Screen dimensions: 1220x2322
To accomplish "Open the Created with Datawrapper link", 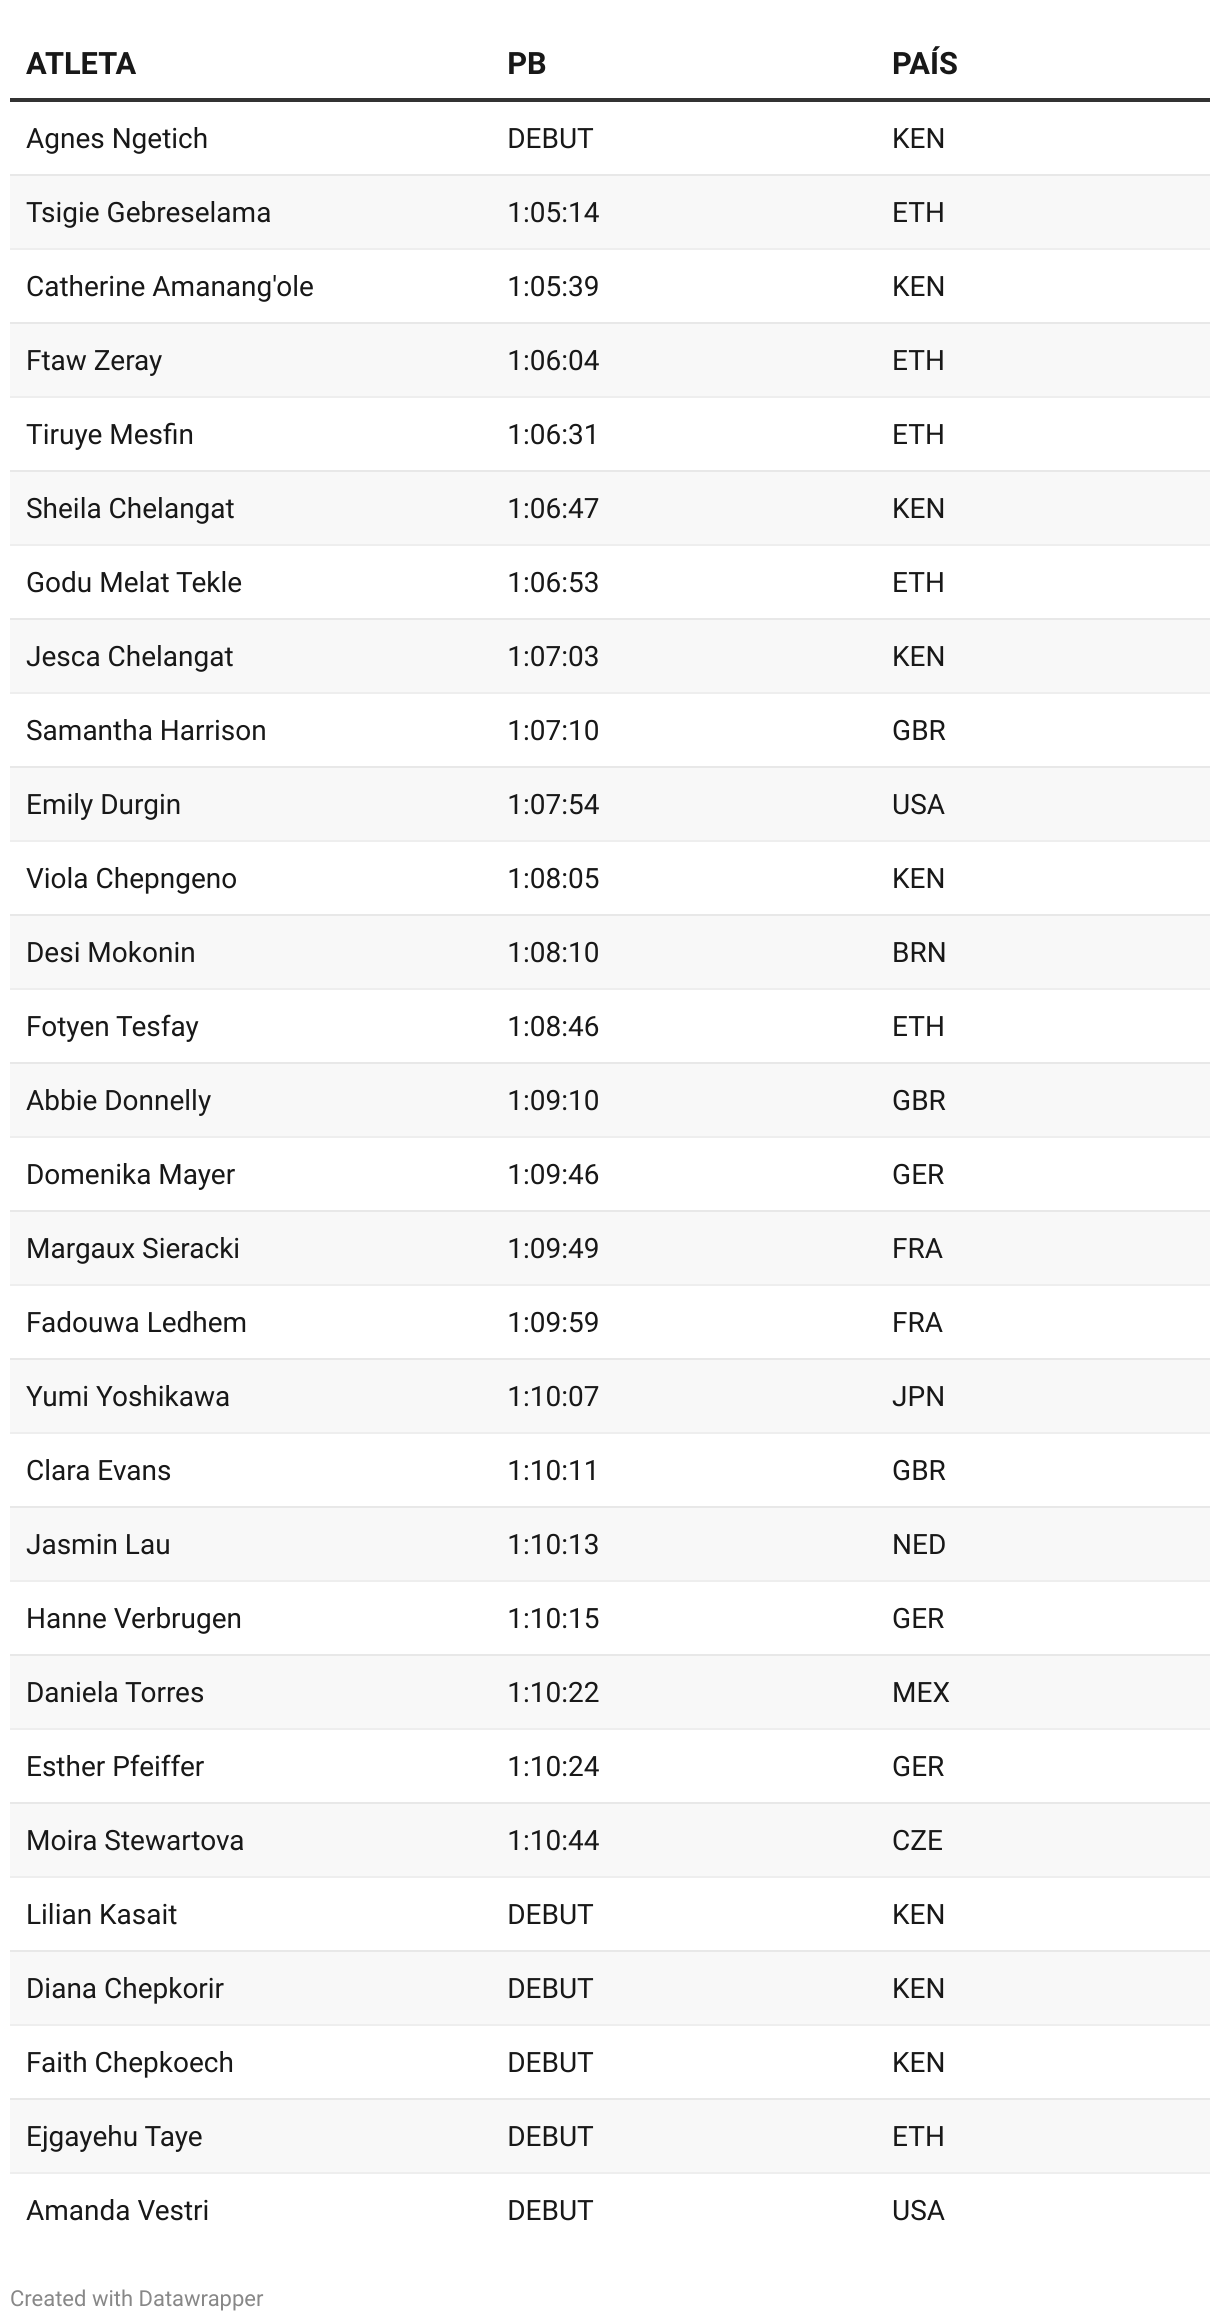I will (137, 2298).
